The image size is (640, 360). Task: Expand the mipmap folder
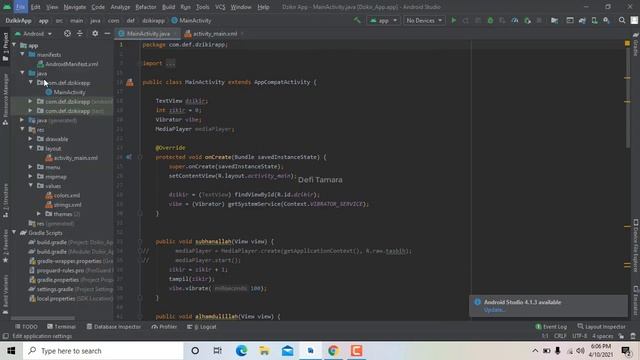(x=30, y=176)
